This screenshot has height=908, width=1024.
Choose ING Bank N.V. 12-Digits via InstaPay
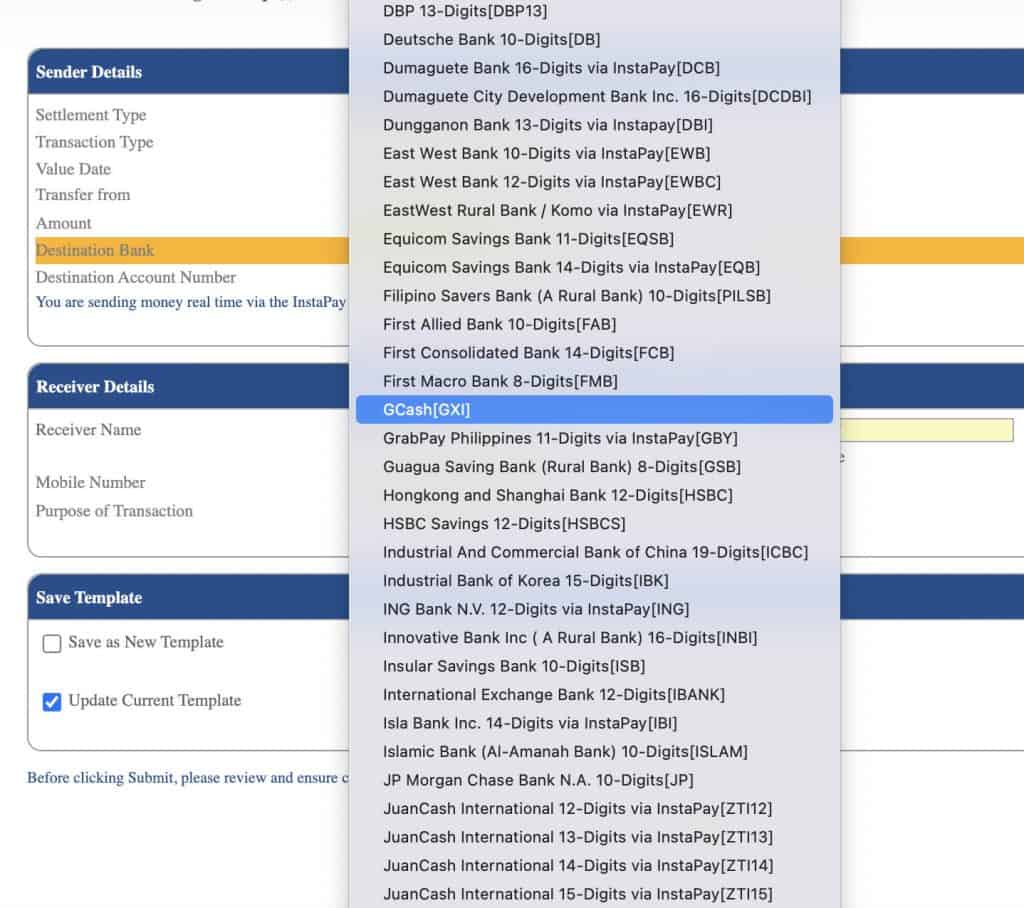tap(535, 609)
